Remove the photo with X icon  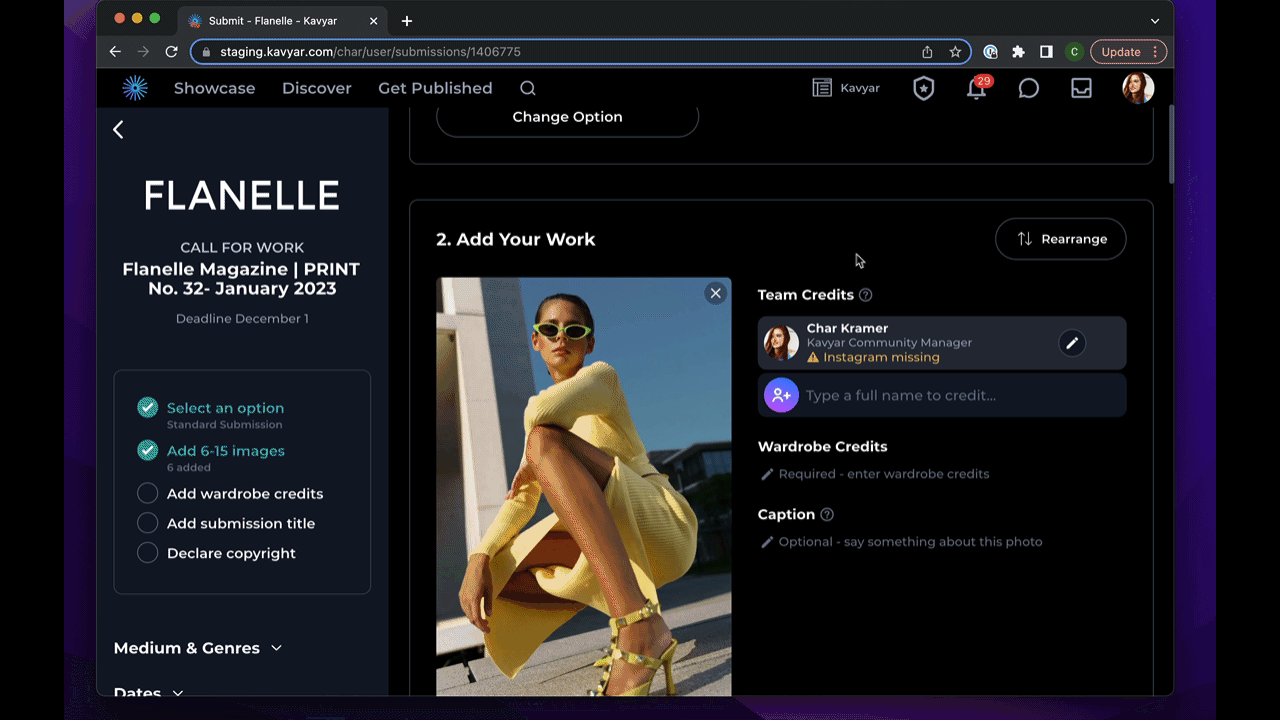pyautogui.click(x=715, y=293)
